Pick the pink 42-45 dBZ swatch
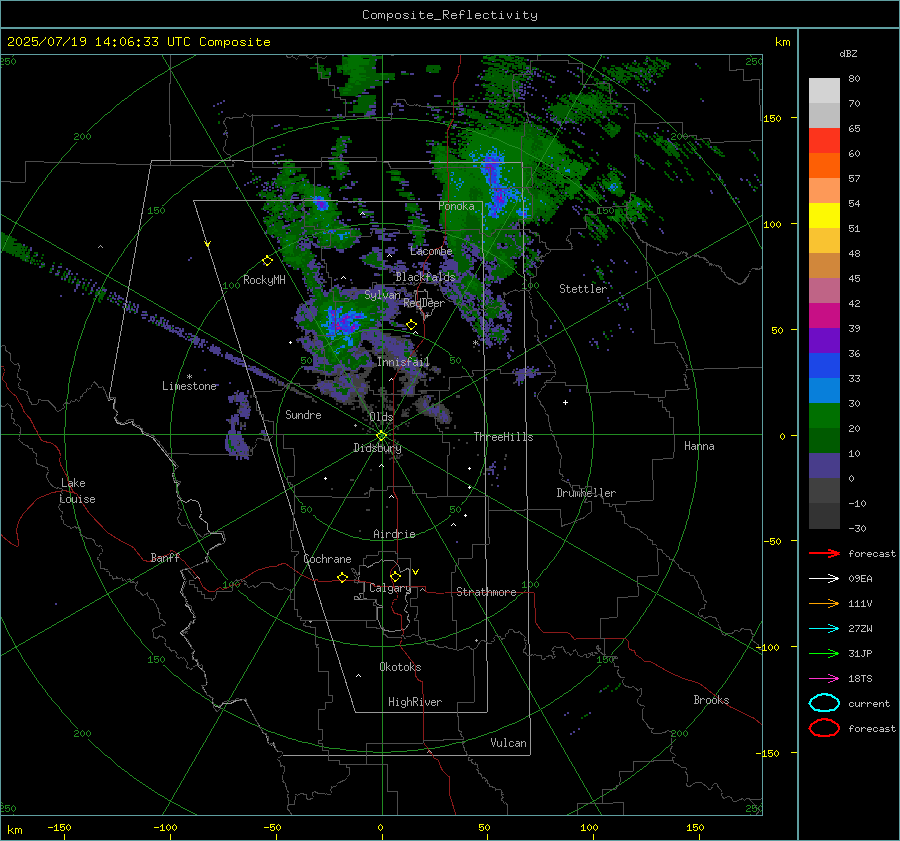900x841 pixels. (x=824, y=291)
